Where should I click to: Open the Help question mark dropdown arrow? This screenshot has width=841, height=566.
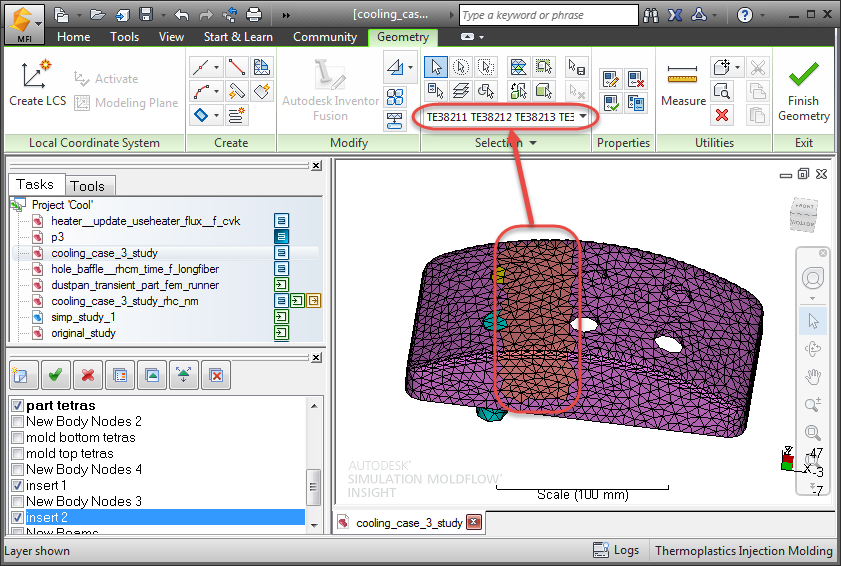762,15
